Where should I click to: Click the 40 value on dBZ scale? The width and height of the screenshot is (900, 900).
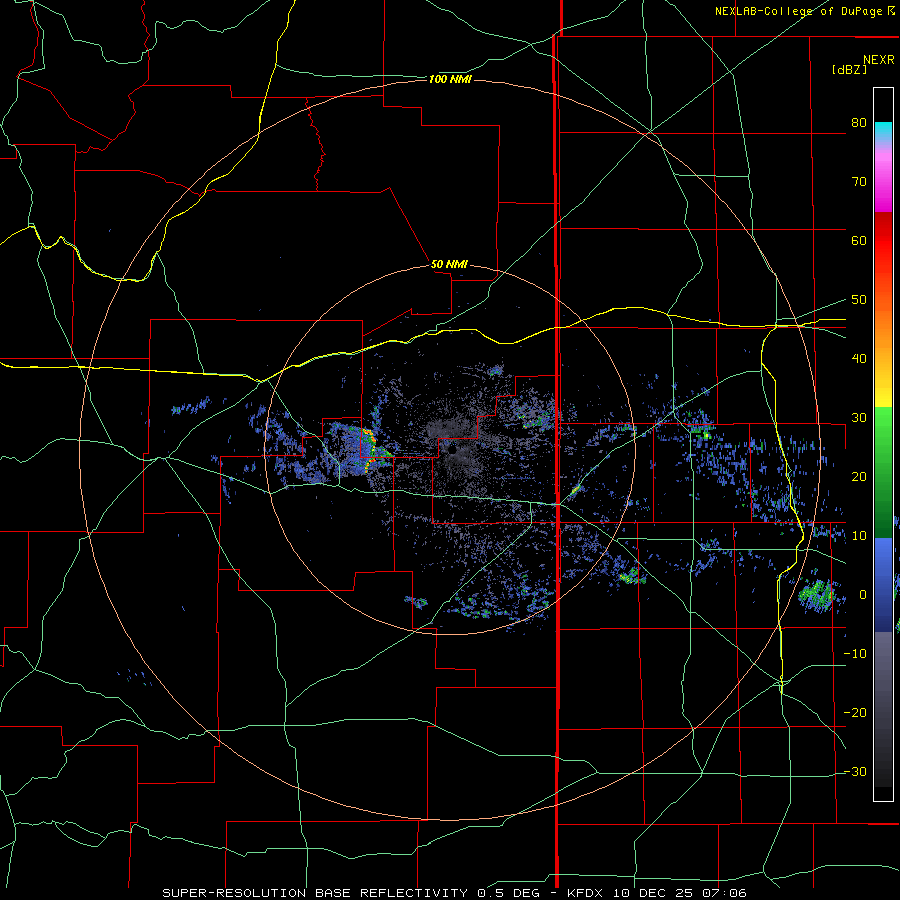click(x=859, y=359)
